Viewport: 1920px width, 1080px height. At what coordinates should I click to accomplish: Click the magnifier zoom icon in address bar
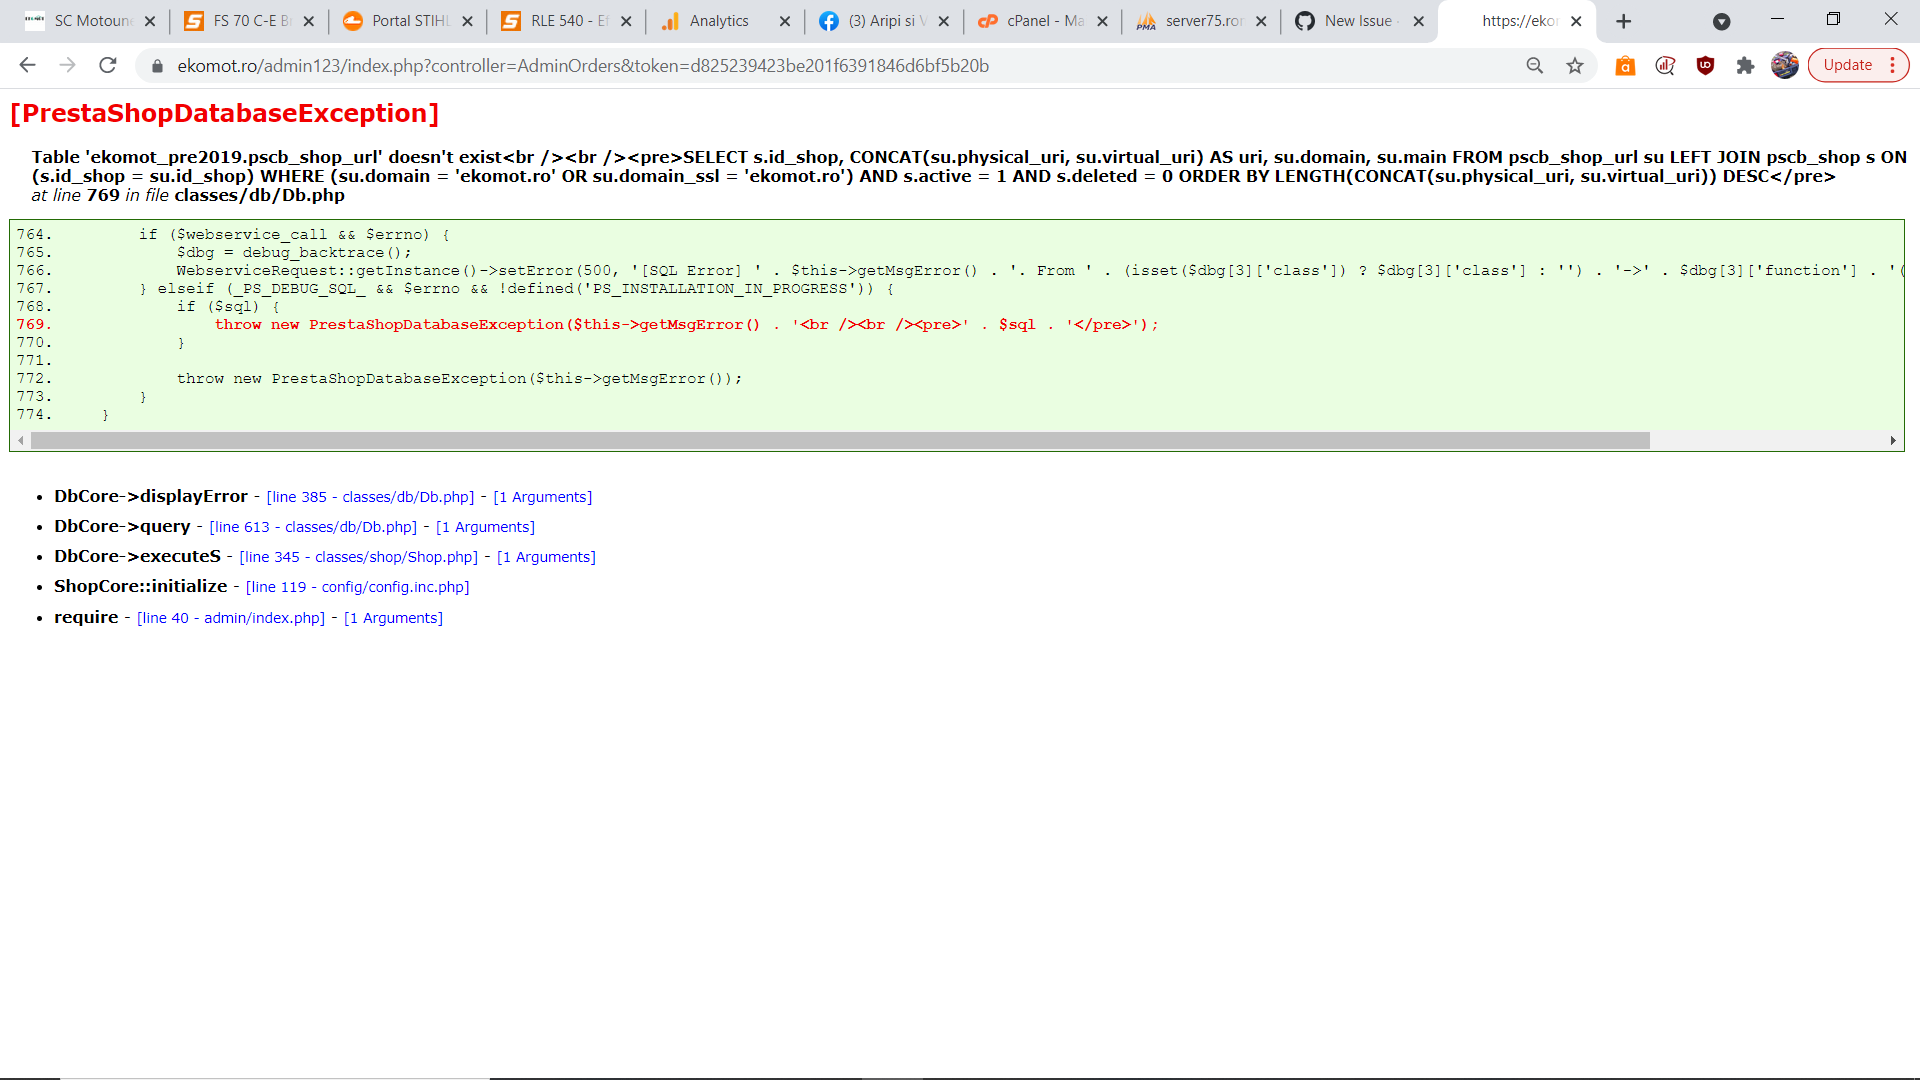click(1535, 65)
